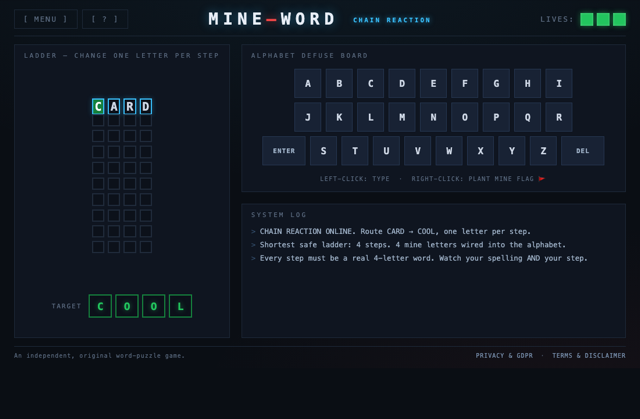Delete a letter with DEL key
This screenshot has height=419, width=640.
(583, 151)
